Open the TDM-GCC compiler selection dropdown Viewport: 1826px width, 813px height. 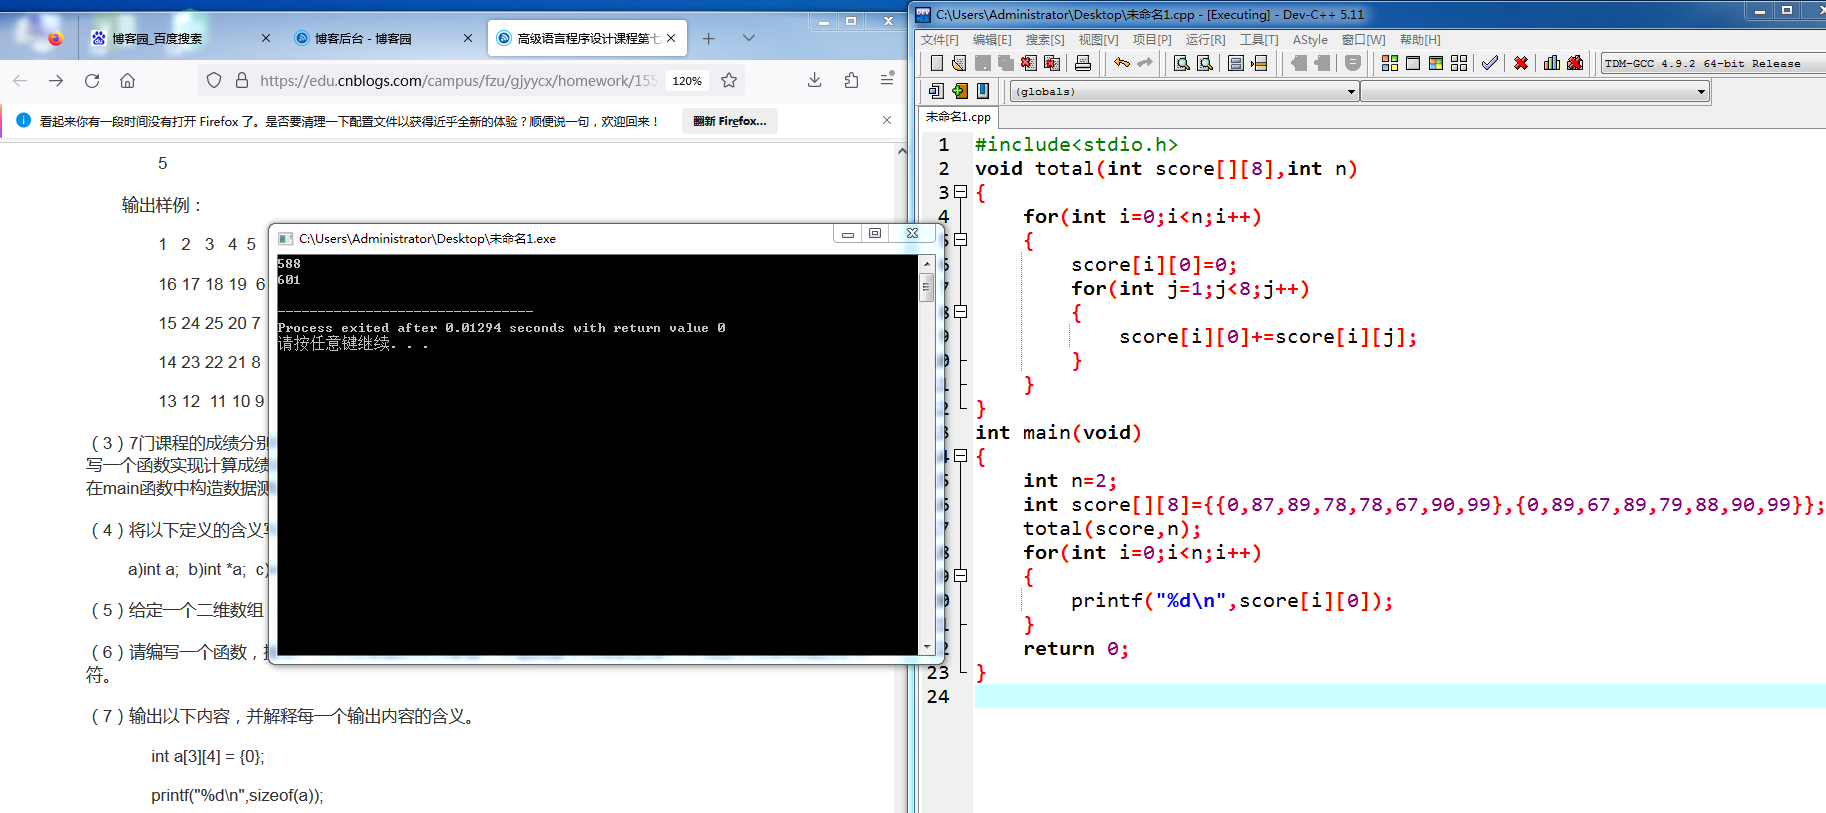coord(1714,63)
